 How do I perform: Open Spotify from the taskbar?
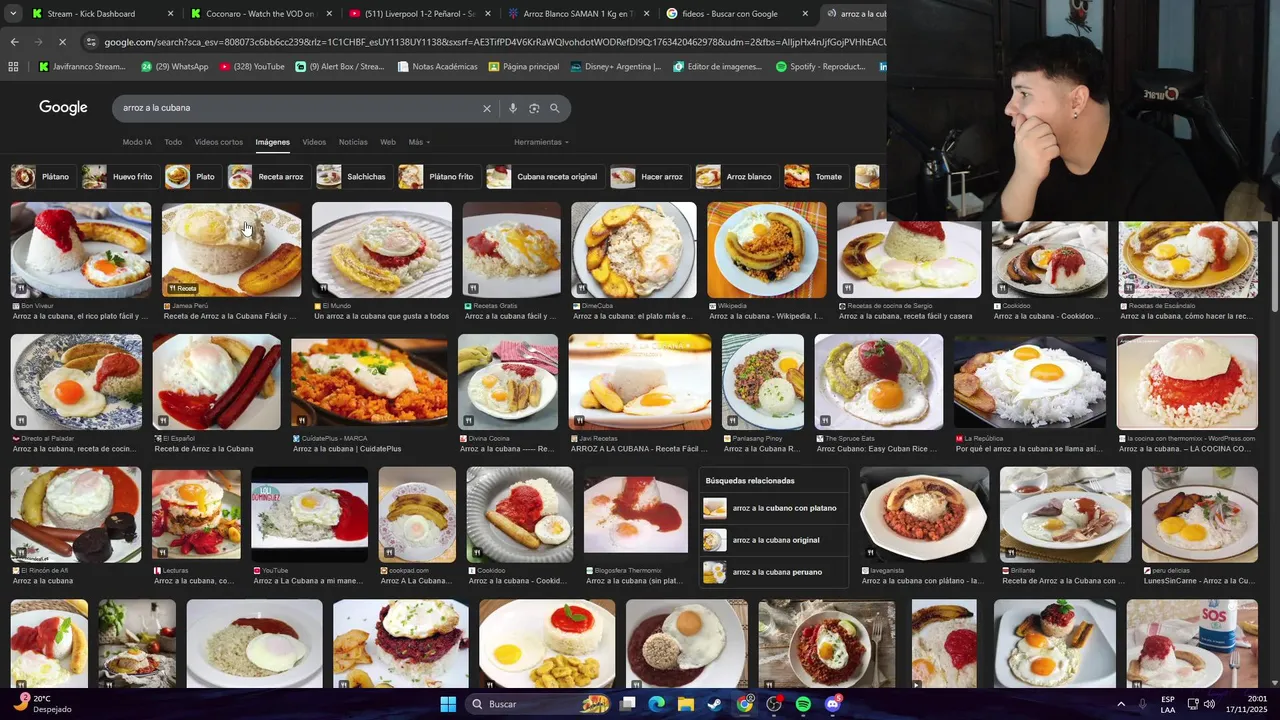pyautogui.click(x=803, y=704)
